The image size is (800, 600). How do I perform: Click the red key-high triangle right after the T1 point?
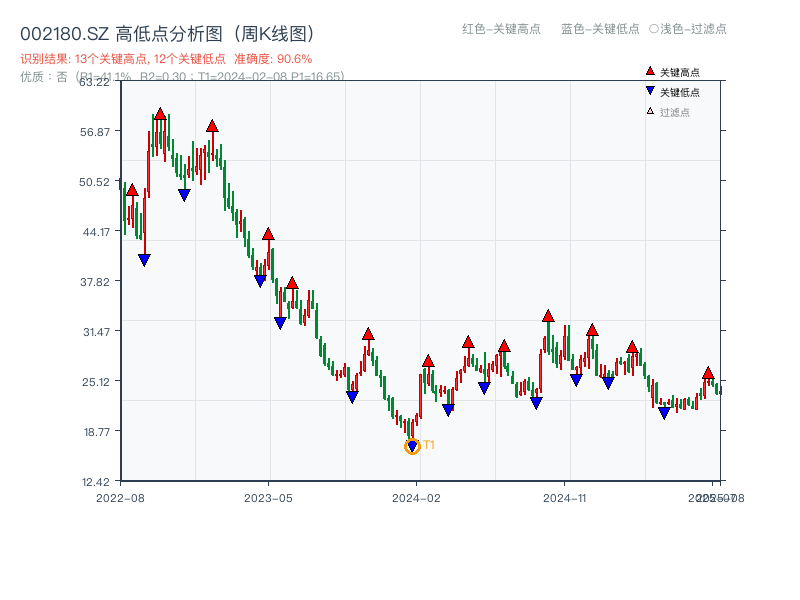(428, 361)
